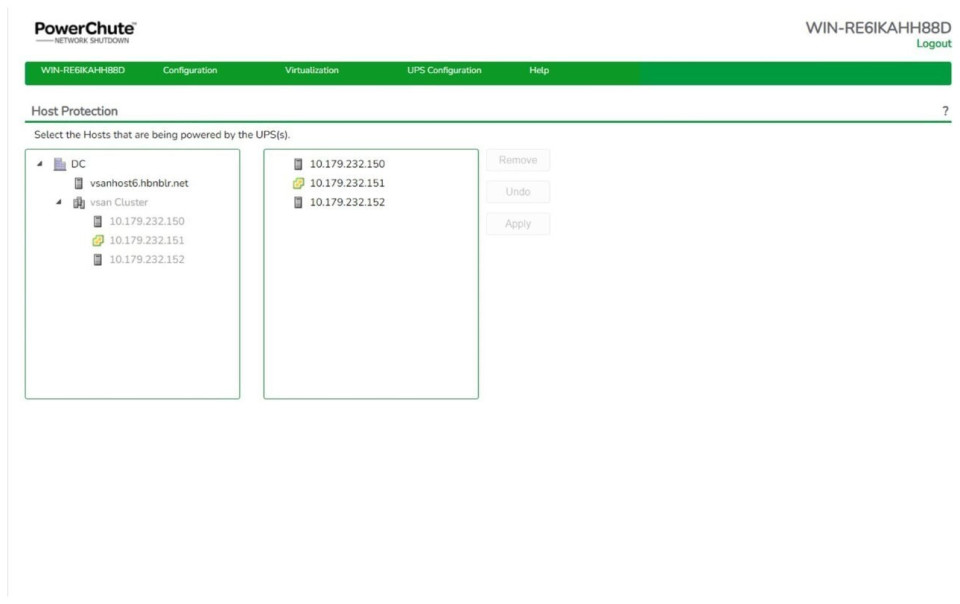960x604 pixels.
Task: Click the DC datacenter icon in tree
Action: tap(60, 164)
